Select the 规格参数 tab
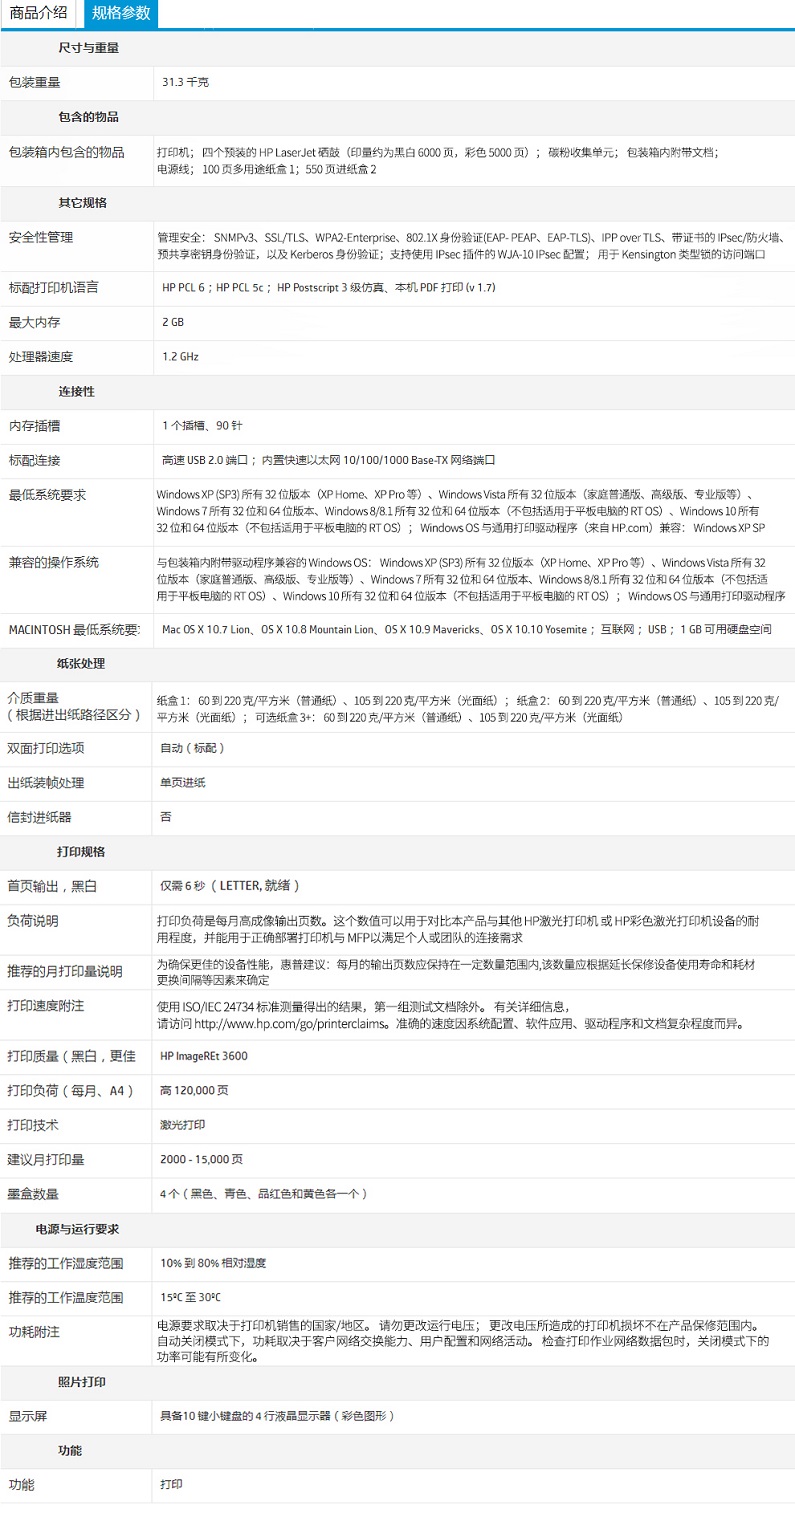This screenshot has width=795, height=1513. point(120,13)
